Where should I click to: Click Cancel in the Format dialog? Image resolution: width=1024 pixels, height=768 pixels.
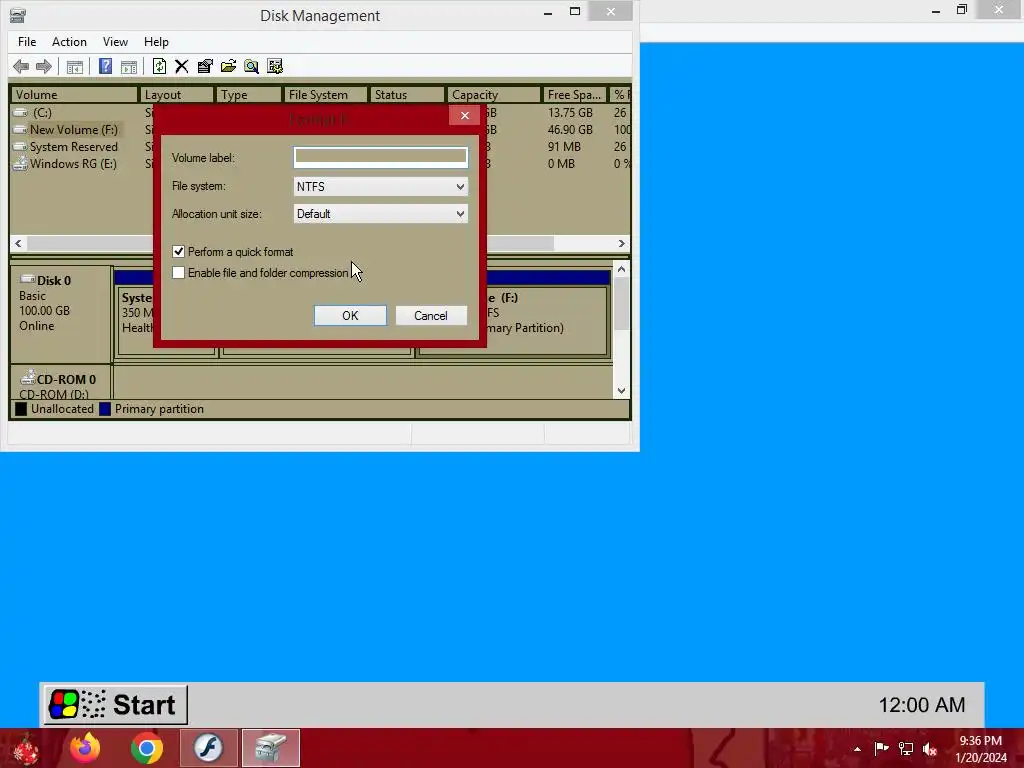click(431, 315)
